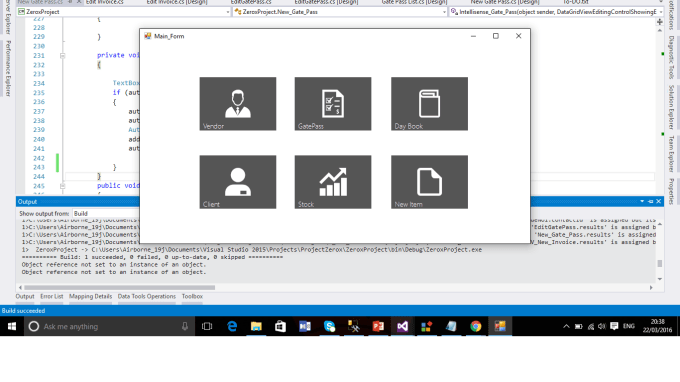Open the volume control in the tray
The width and height of the screenshot is (680, 382).
[x=602, y=326]
